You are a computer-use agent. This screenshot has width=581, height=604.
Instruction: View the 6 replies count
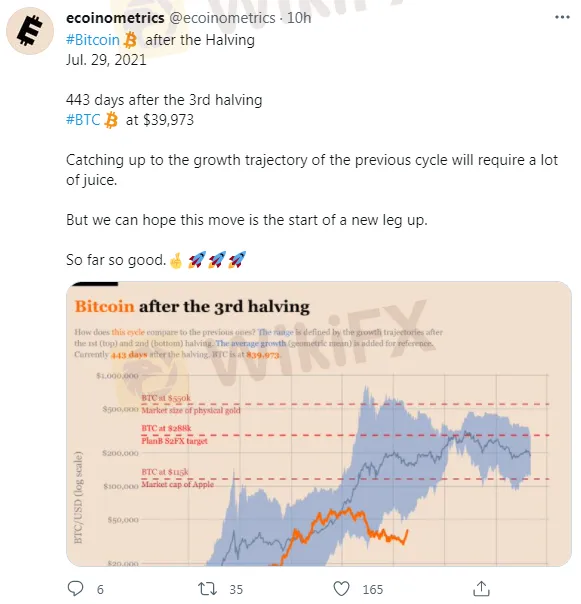100,589
